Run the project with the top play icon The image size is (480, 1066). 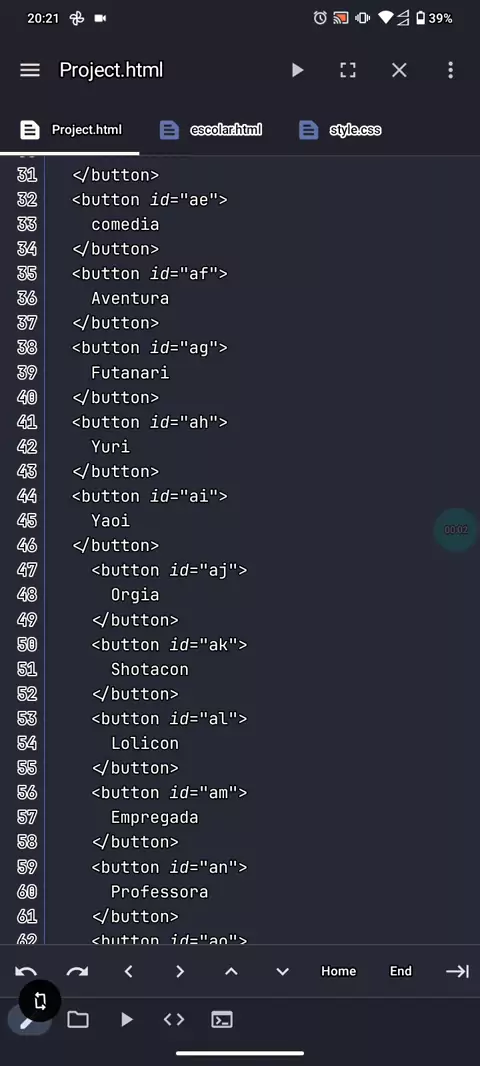pyautogui.click(x=297, y=70)
